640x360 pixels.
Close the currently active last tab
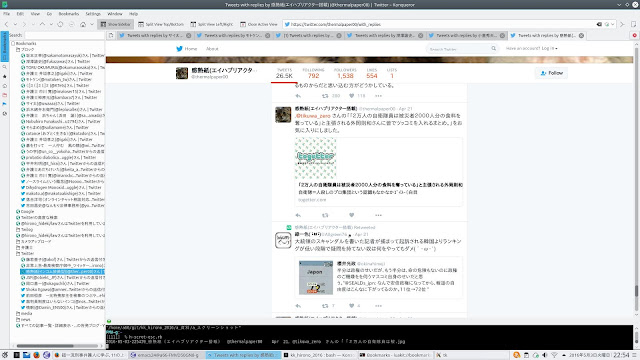coord(581,36)
